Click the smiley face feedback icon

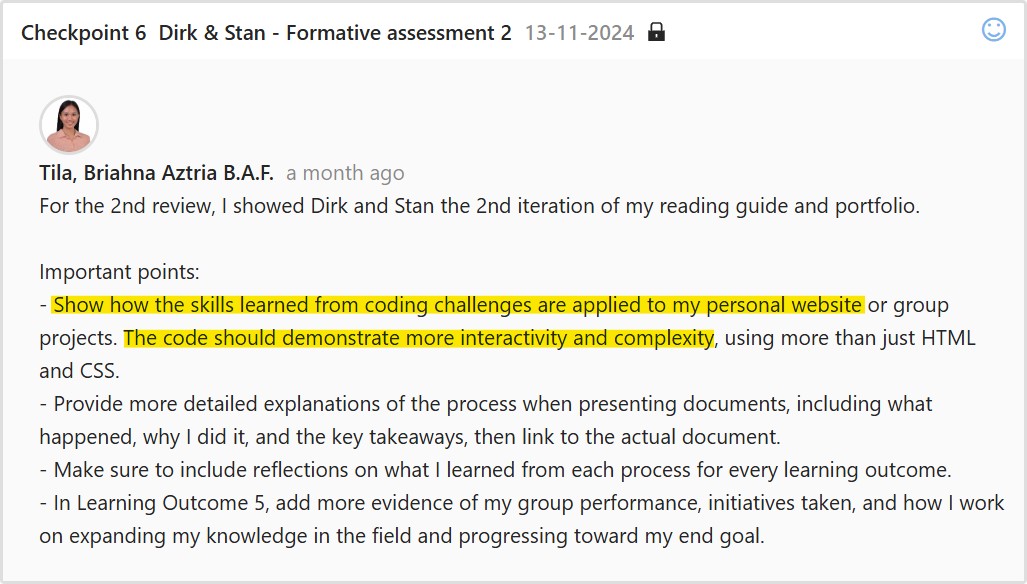coord(993,30)
